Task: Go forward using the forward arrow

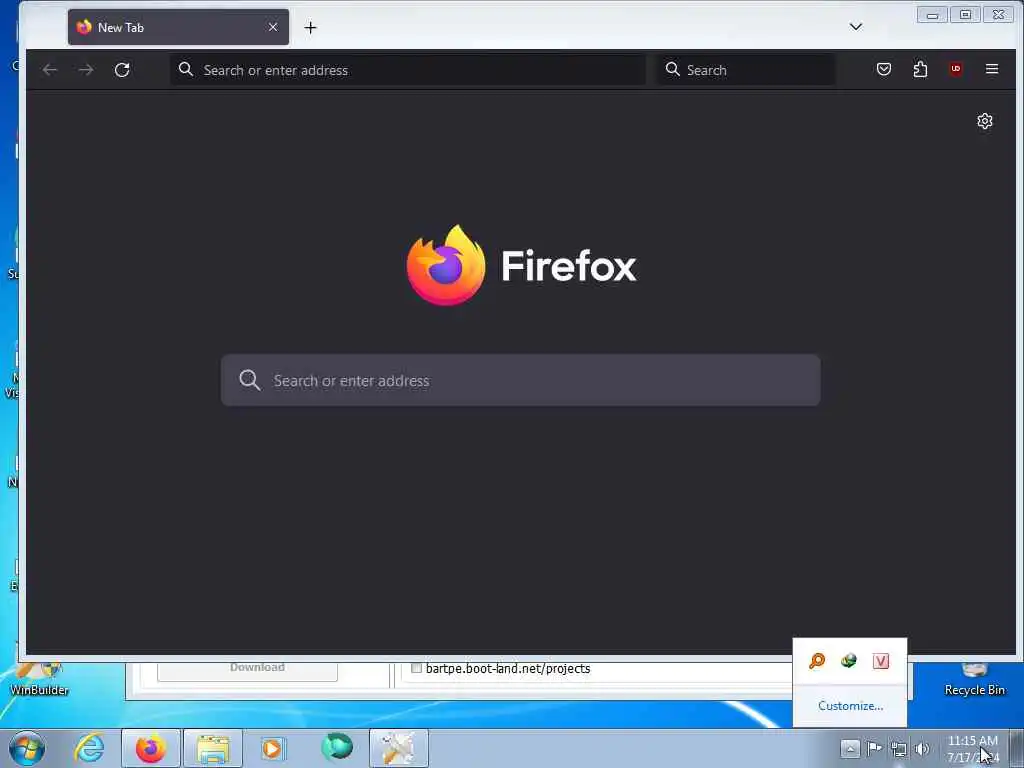Action: click(x=86, y=70)
